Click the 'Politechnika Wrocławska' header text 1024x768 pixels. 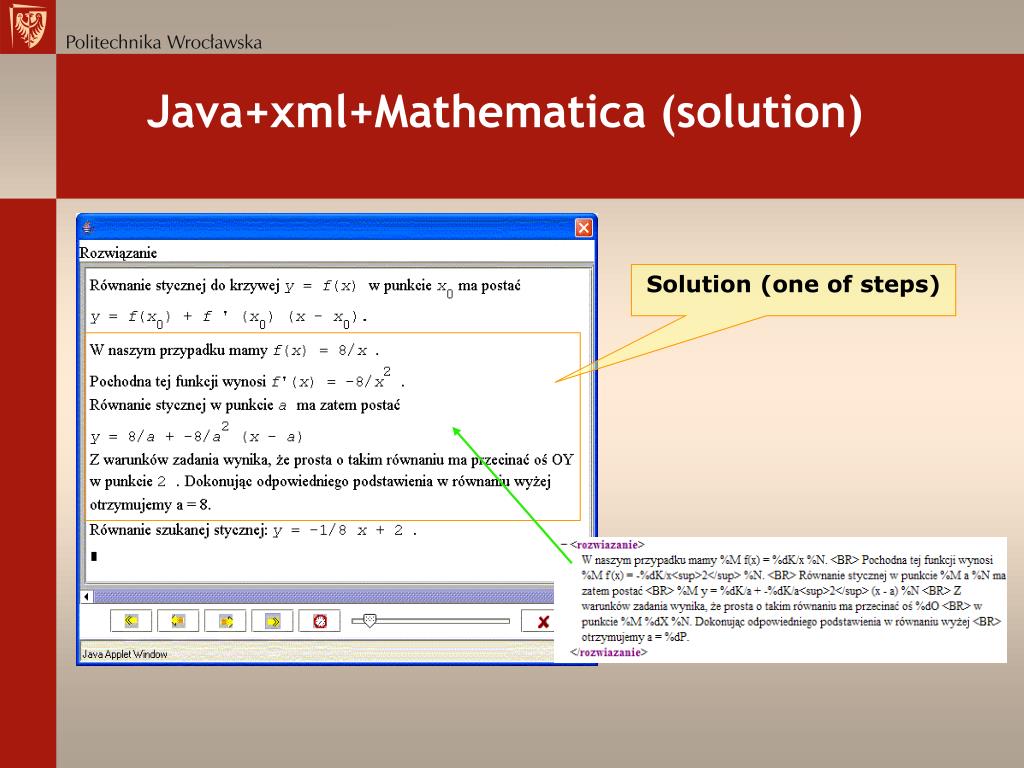164,42
